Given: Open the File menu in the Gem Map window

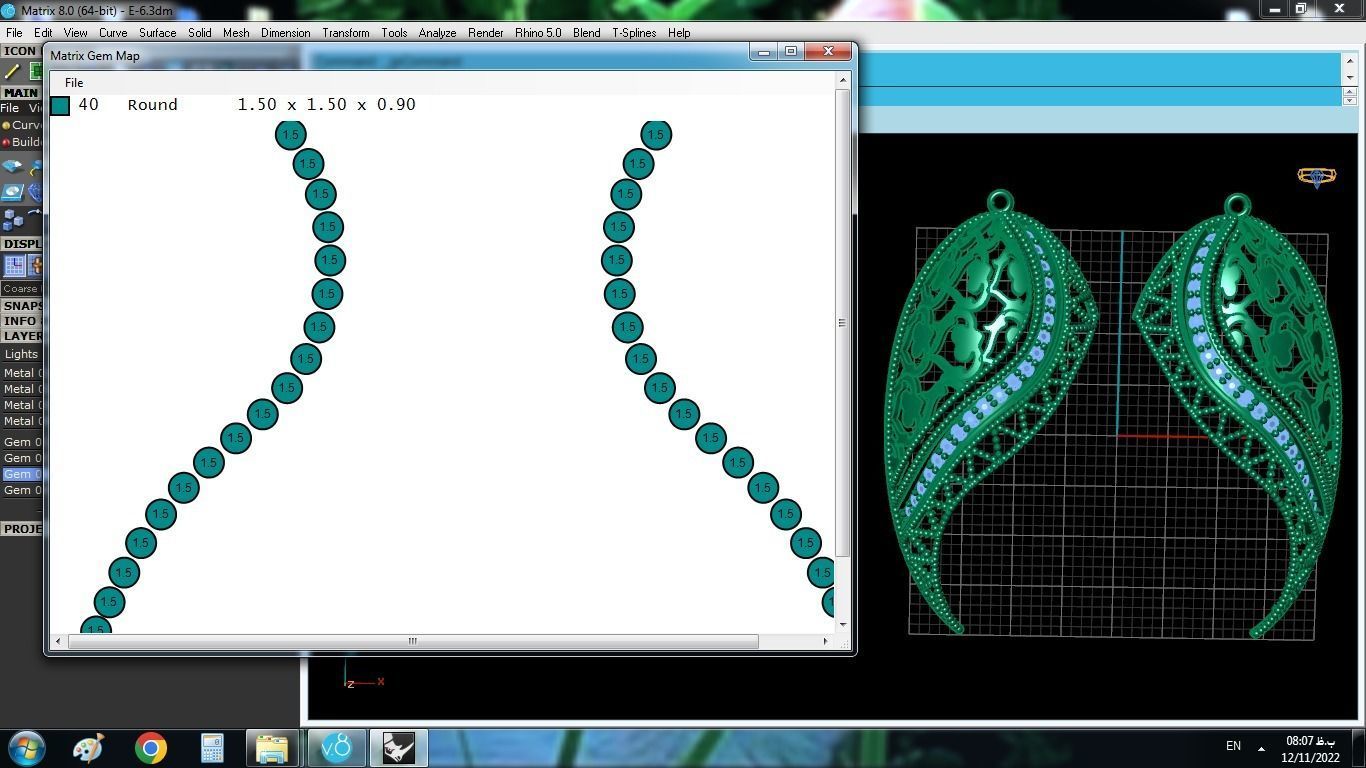Looking at the screenshot, I should coord(74,83).
